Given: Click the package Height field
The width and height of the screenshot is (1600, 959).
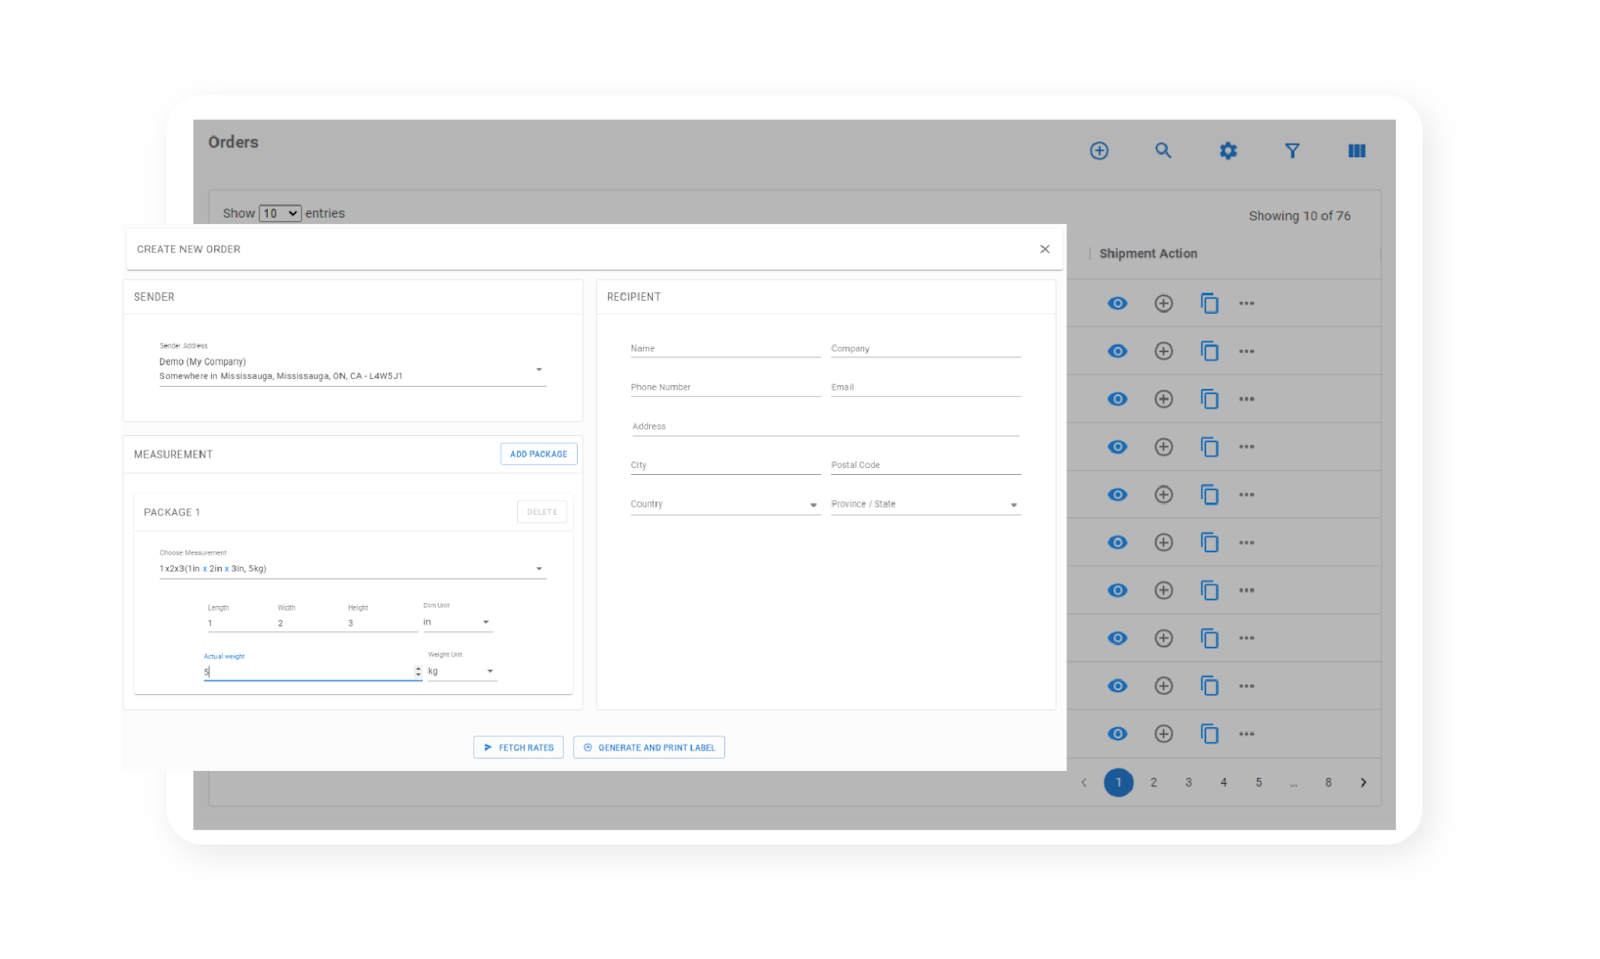Looking at the screenshot, I should tap(381, 623).
